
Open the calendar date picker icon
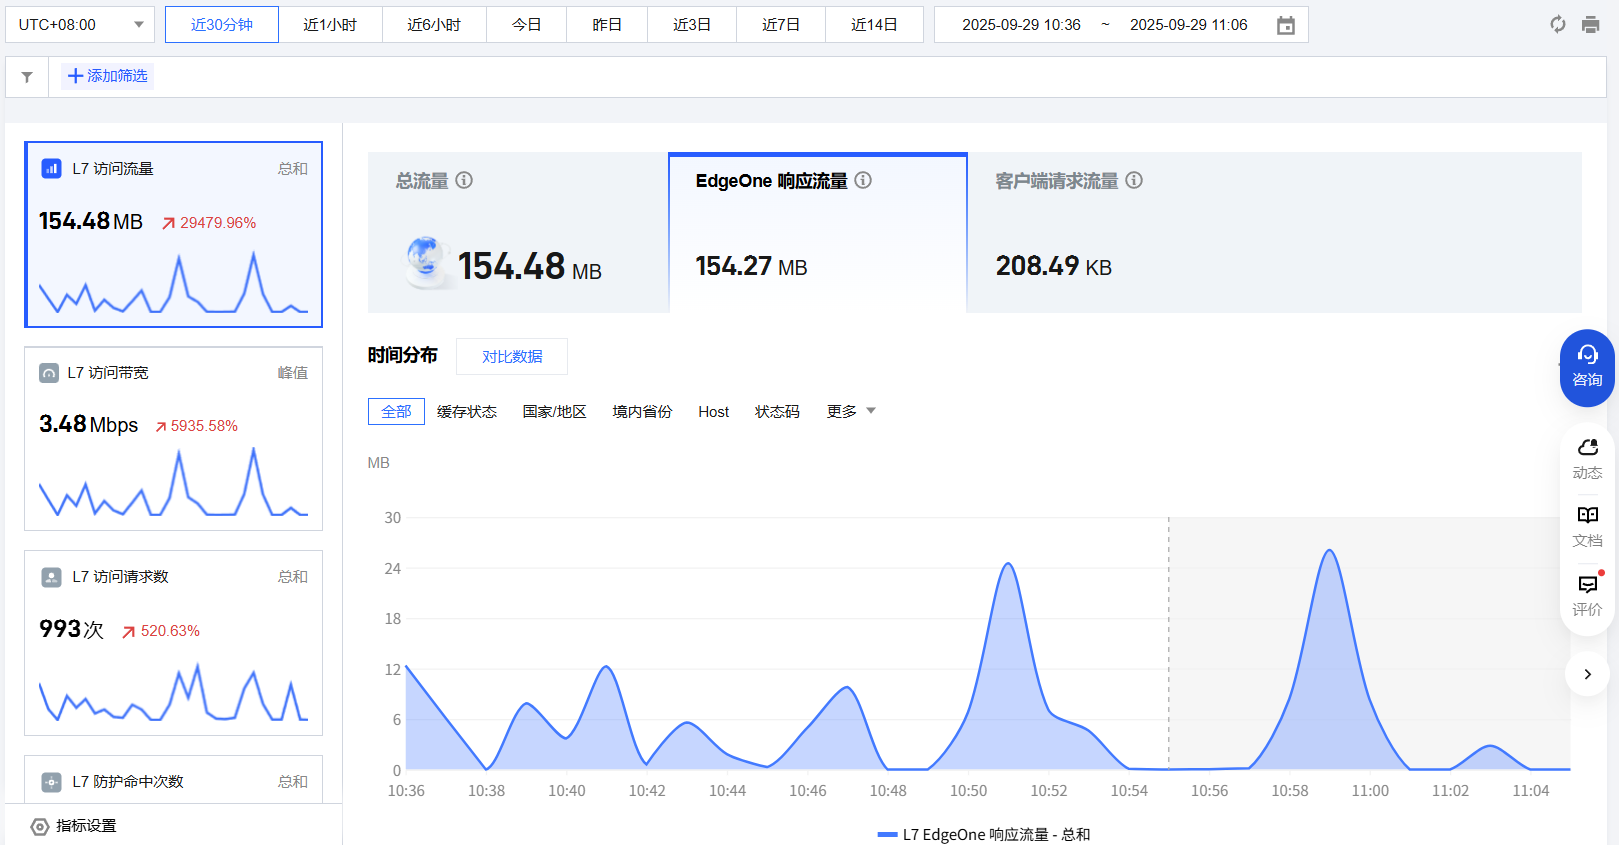[x=1286, y=25]
